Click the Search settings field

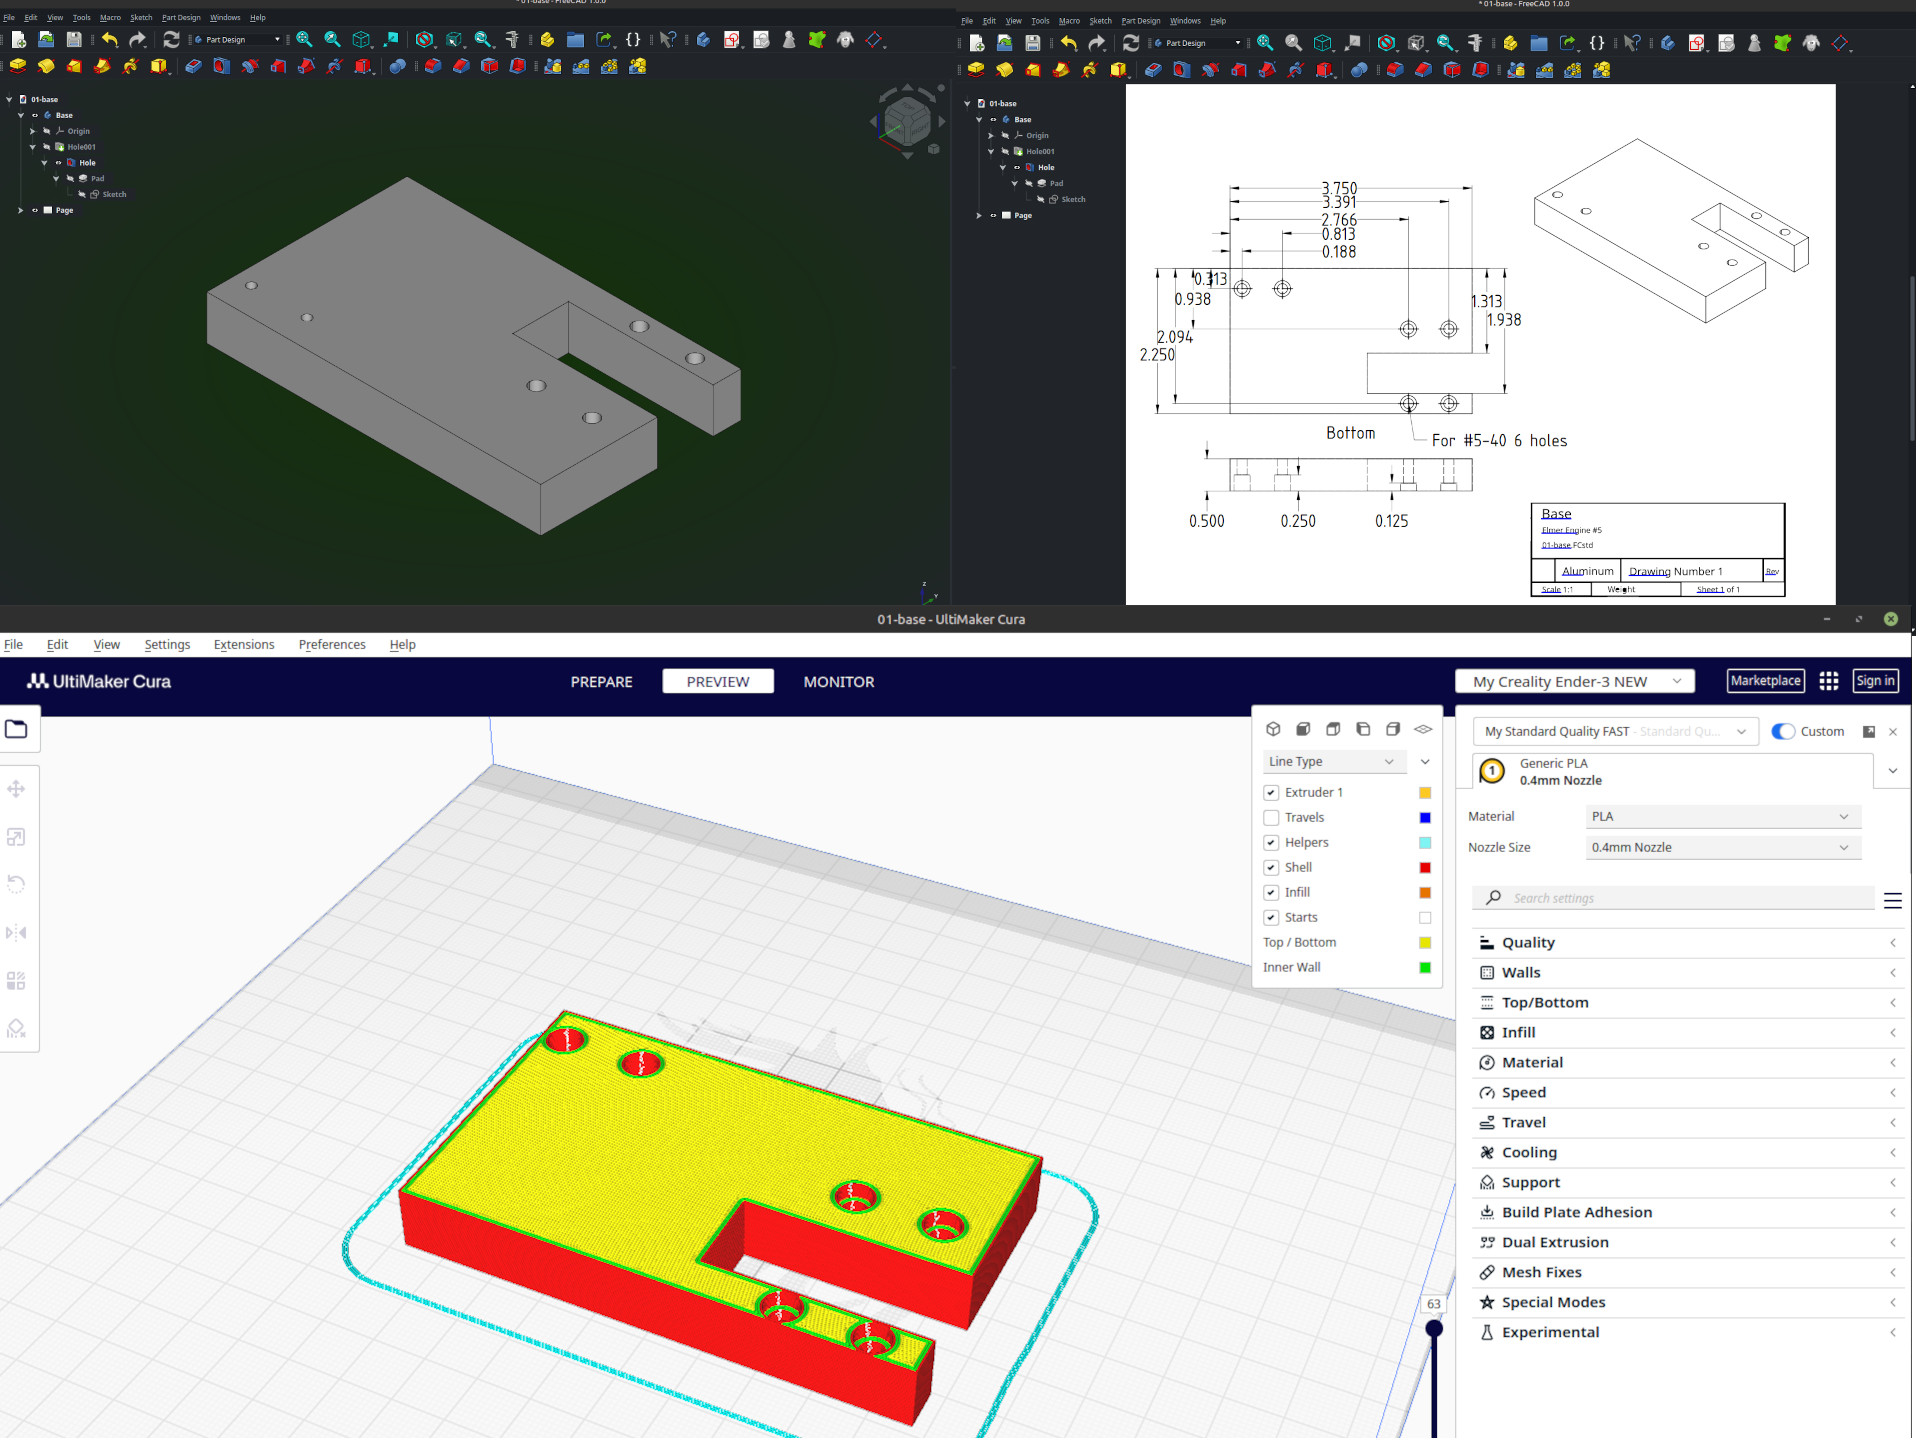coord(1674,899)
